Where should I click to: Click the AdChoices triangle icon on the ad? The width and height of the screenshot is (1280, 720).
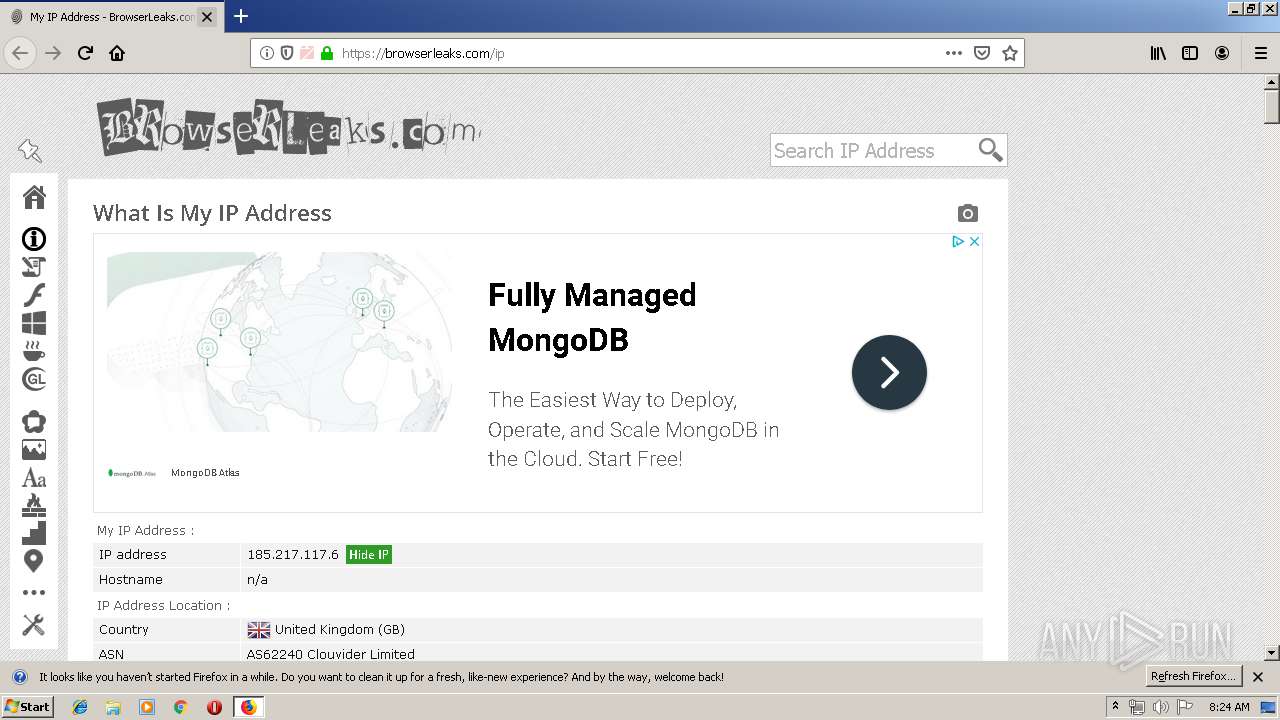[x=957, y=242]
